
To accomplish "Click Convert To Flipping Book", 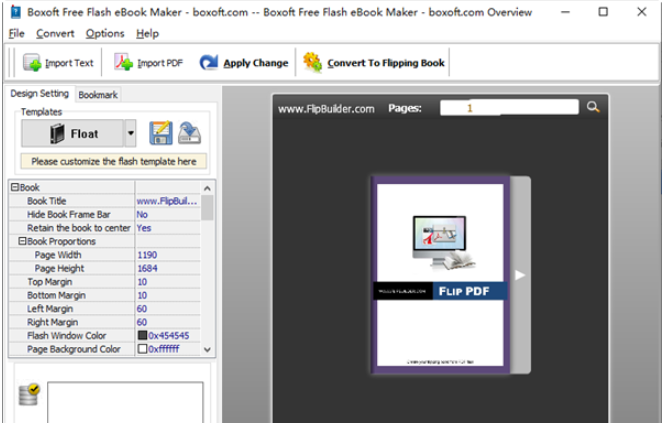I will (x=374, y=63).
